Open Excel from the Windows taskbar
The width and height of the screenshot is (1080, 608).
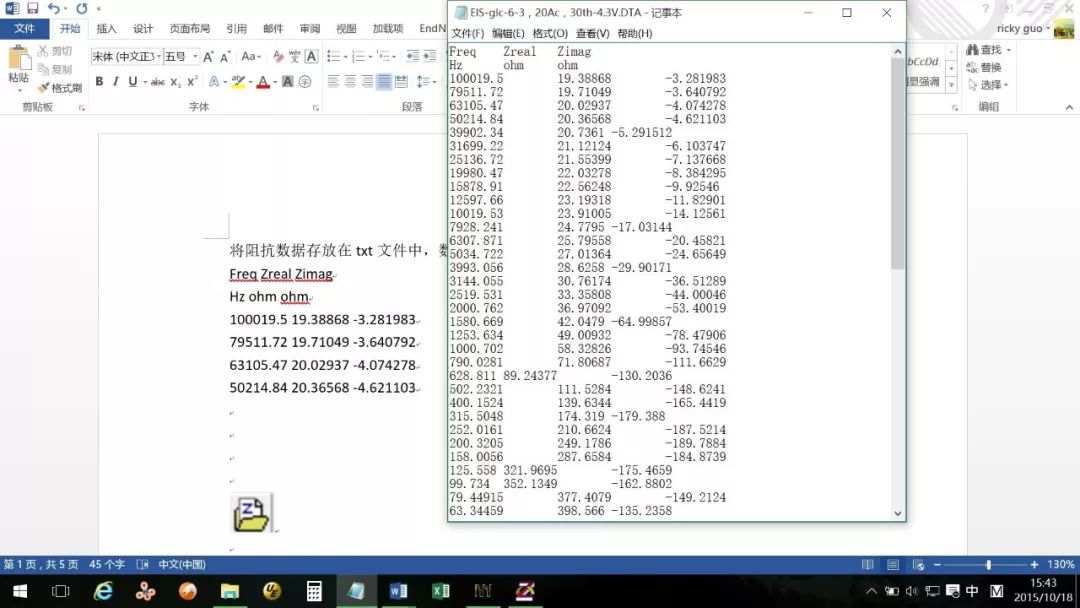pos(440,591)
